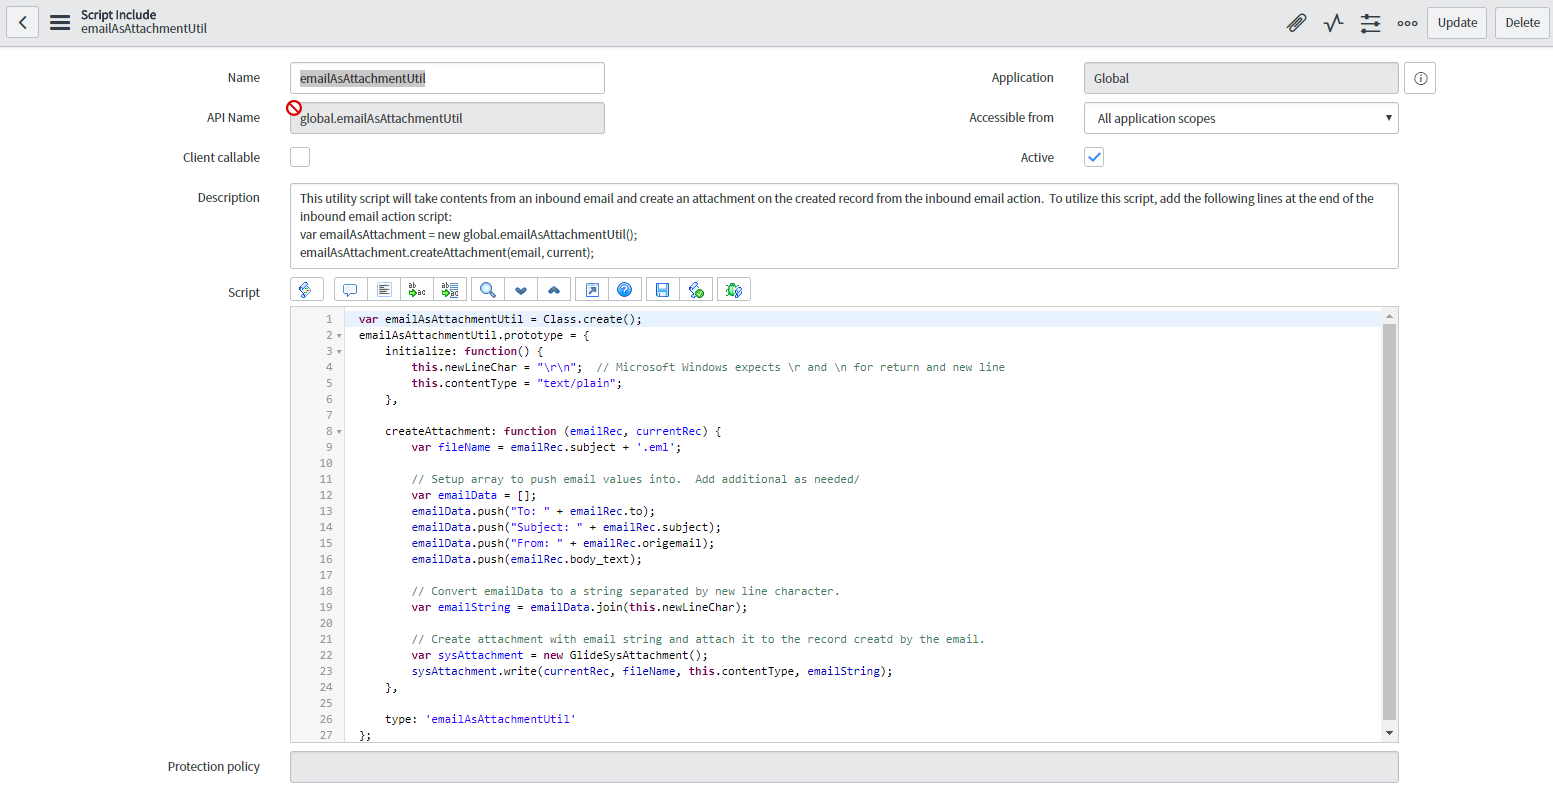1553x790 pixels.
Task: Click code line 'var emailData = [];'
Action: (x=473, y=495)
